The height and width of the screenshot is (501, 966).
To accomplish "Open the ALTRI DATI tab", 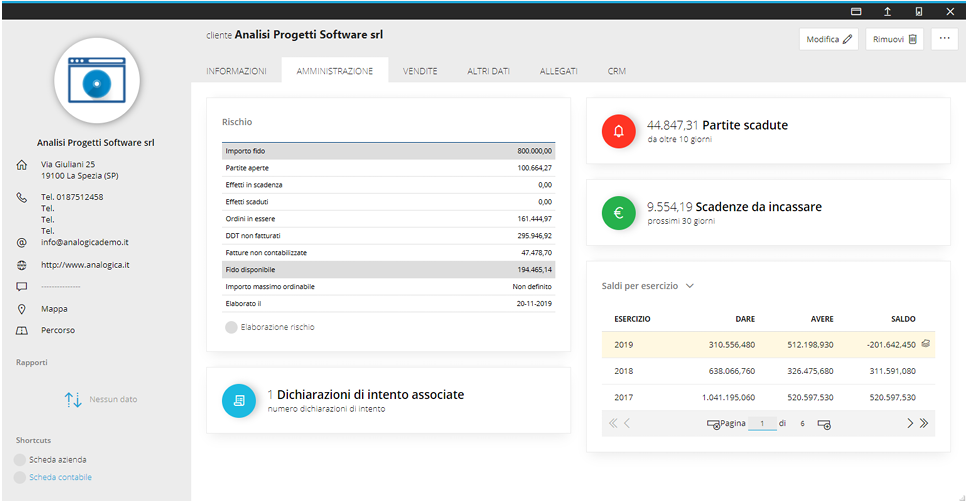I will [489, 71].
